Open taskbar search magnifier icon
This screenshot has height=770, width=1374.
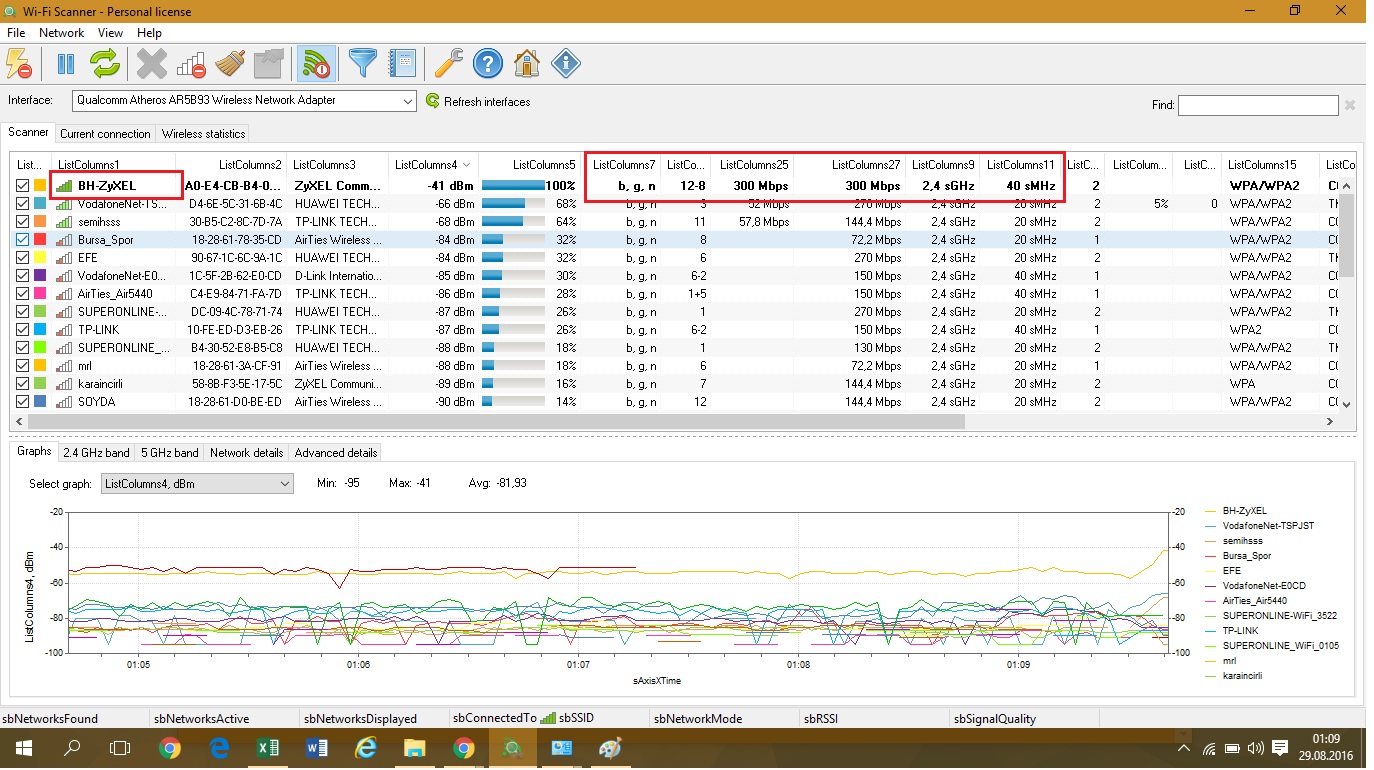click(x=72, y=748)
